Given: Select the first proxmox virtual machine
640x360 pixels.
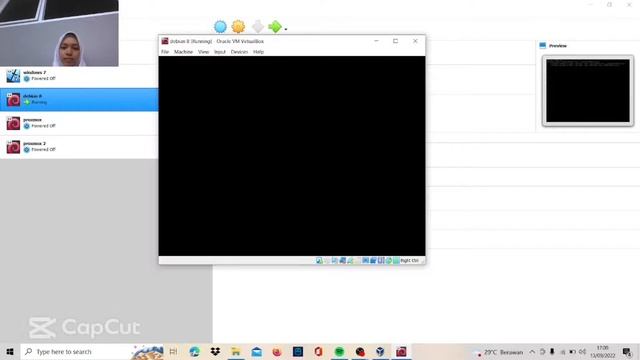Looking at the screenshot, I should coord(79,123).
